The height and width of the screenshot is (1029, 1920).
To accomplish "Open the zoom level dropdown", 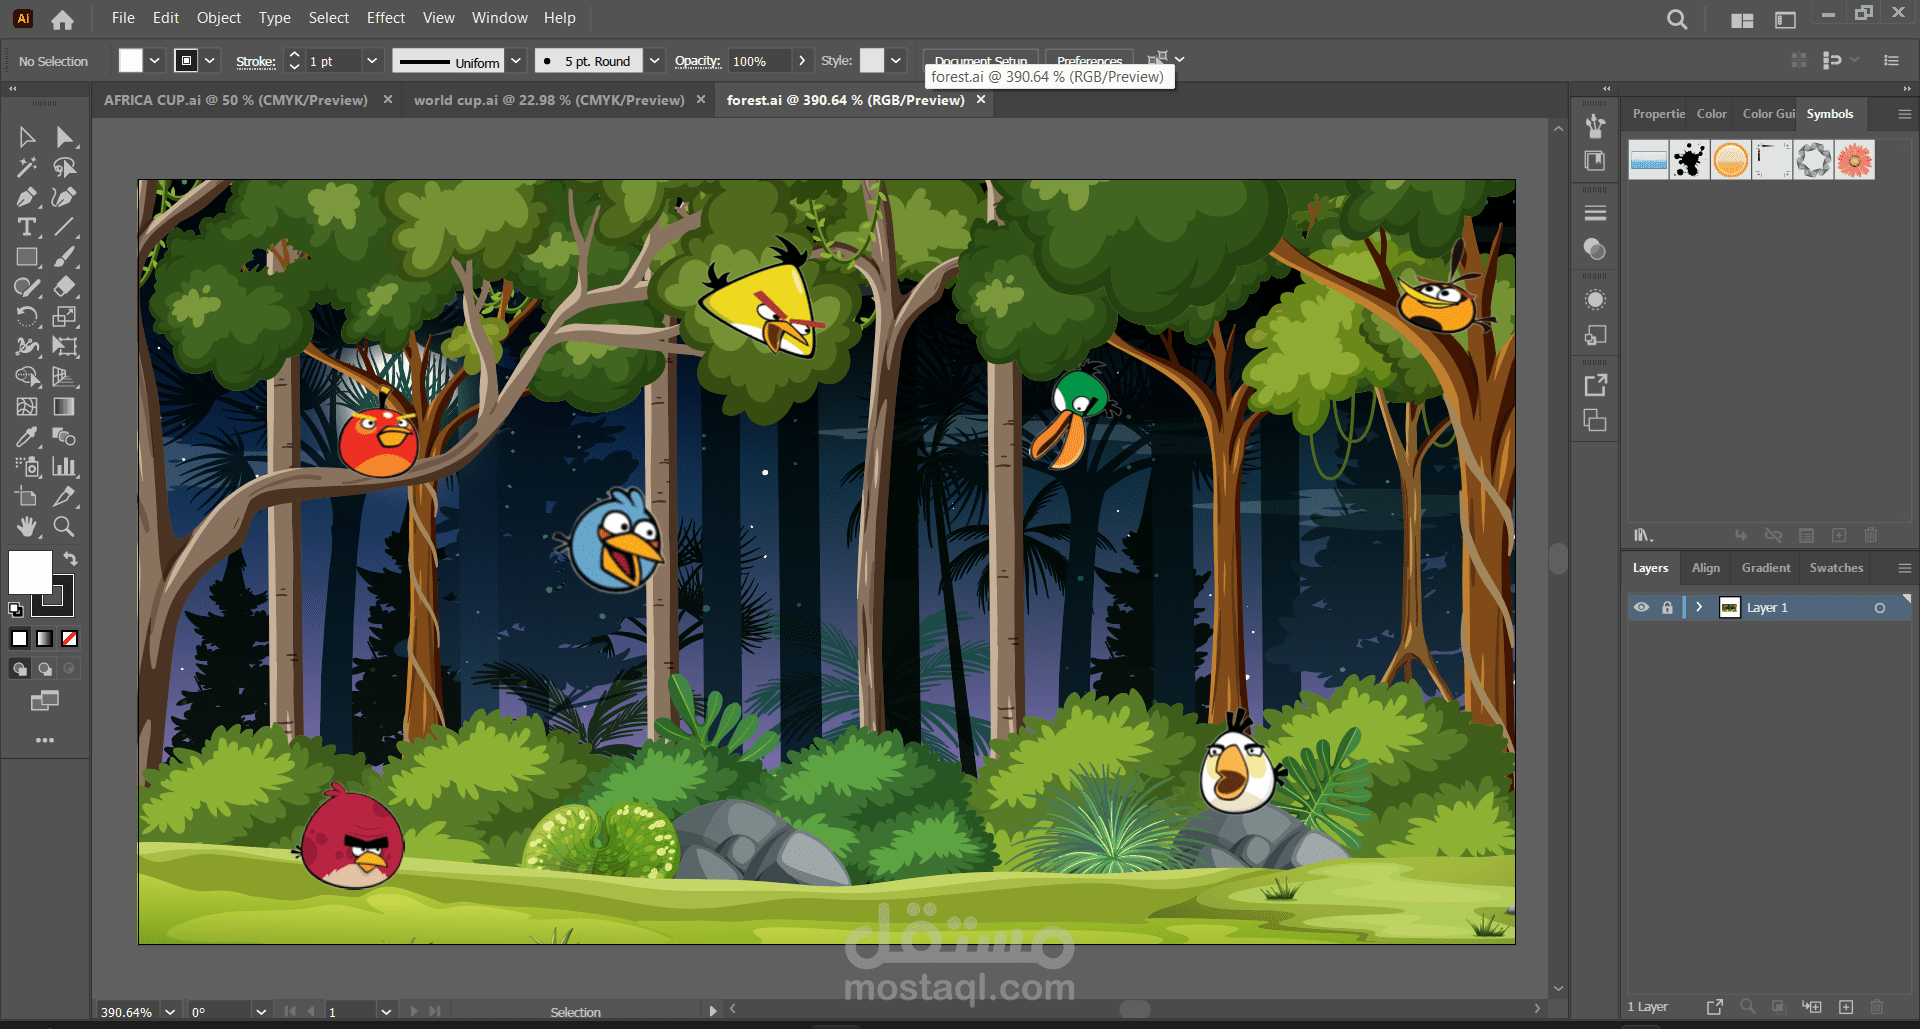I will [170, 1012].
